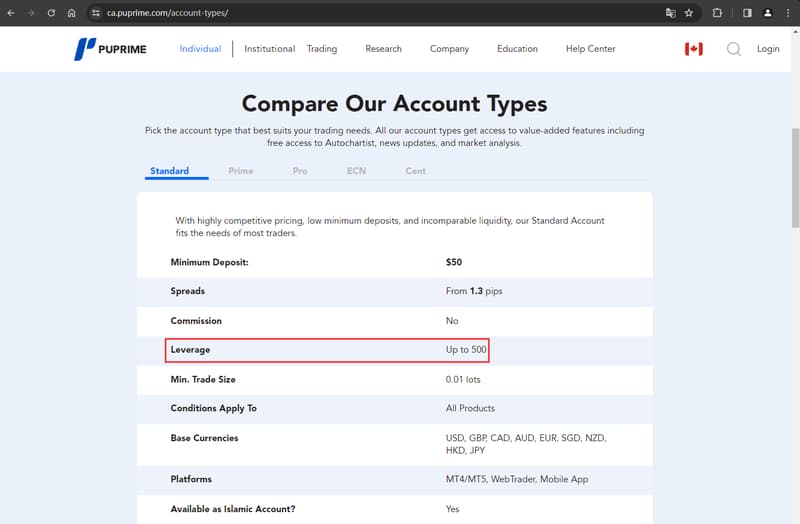Screen dimensions: 800x524
Task: Select the Canada flag region icon
Action: click(693, 49)
